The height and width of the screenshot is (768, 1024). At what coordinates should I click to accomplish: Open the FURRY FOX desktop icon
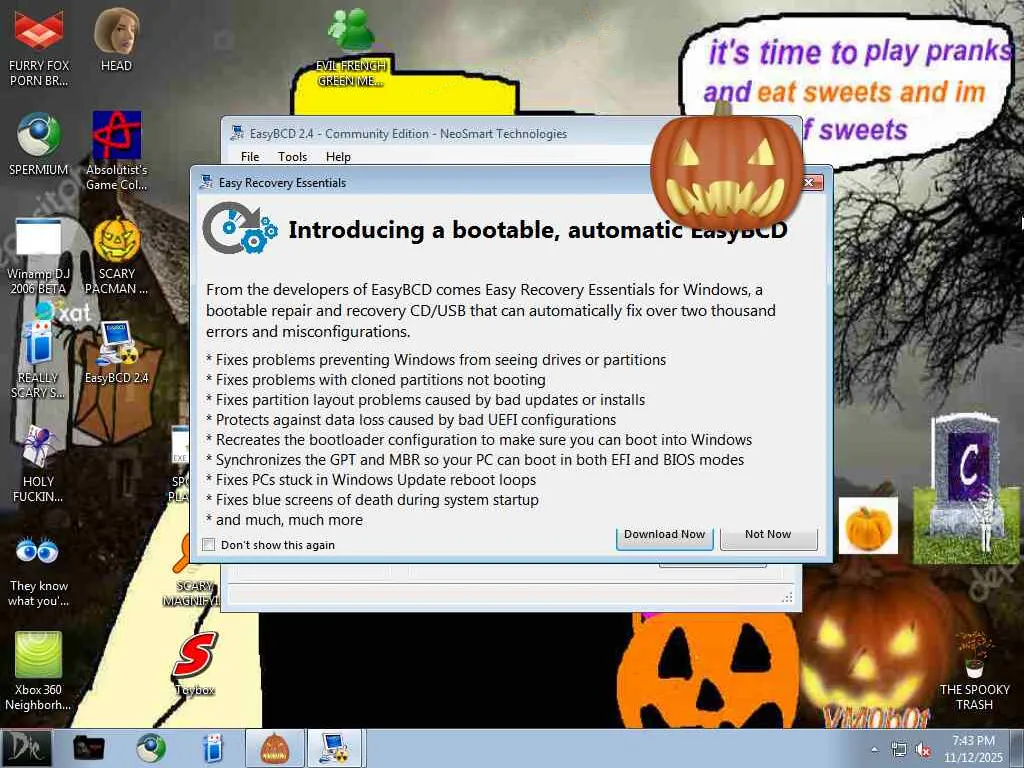tap(39, 46)
